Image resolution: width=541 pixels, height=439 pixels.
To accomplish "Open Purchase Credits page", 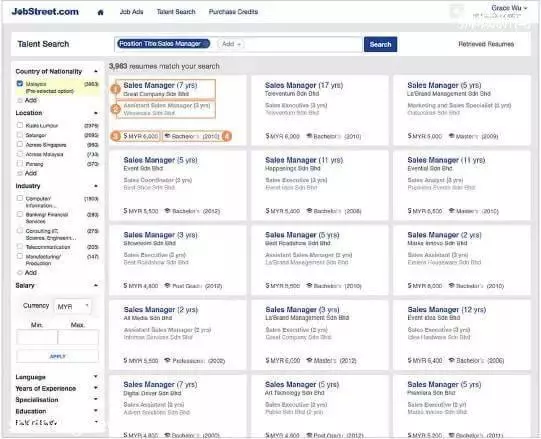I will coord(233,12).
